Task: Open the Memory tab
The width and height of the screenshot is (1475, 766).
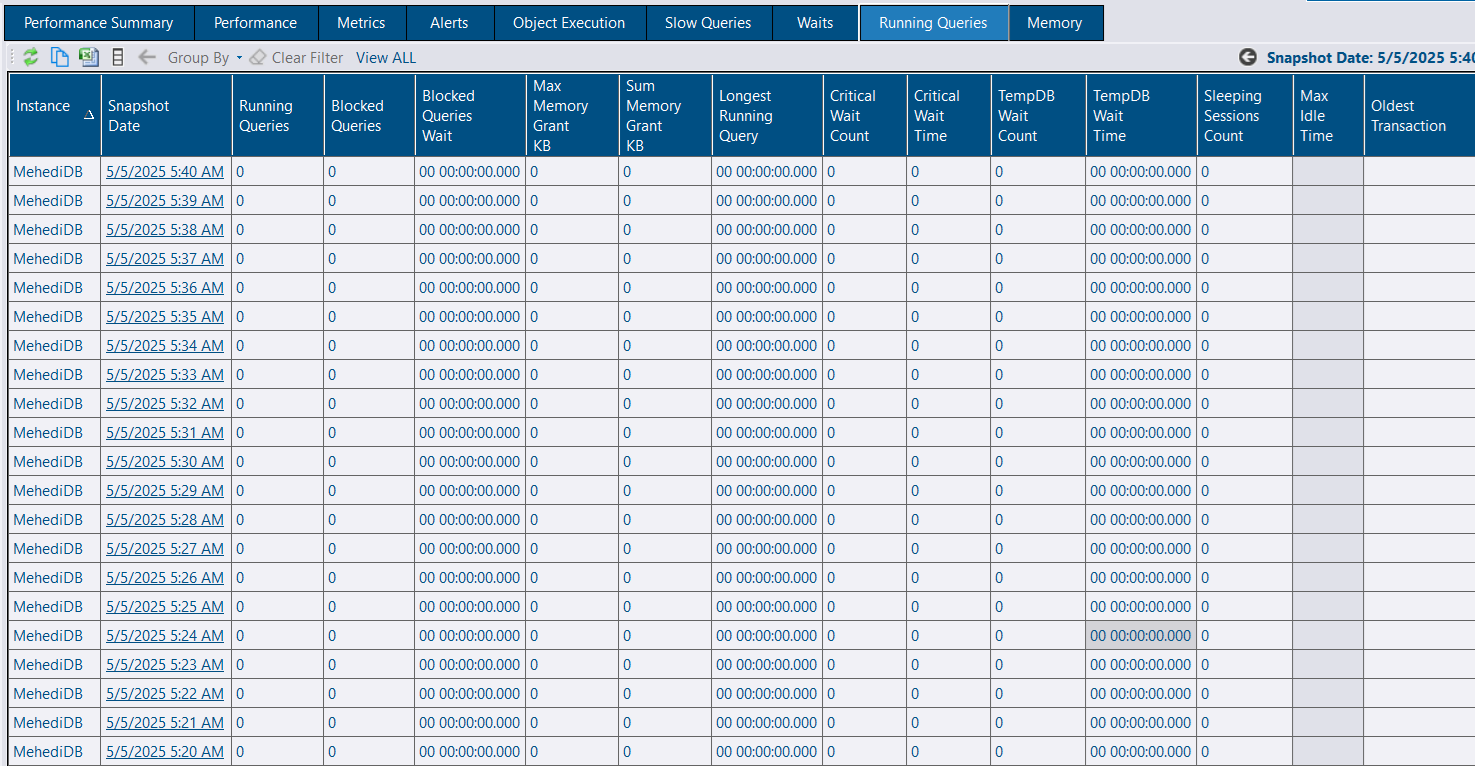Action: coord(1054,23)
